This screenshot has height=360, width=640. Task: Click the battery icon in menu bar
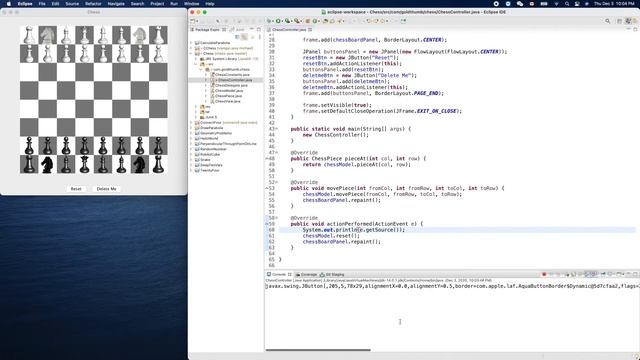click(544, 4)
